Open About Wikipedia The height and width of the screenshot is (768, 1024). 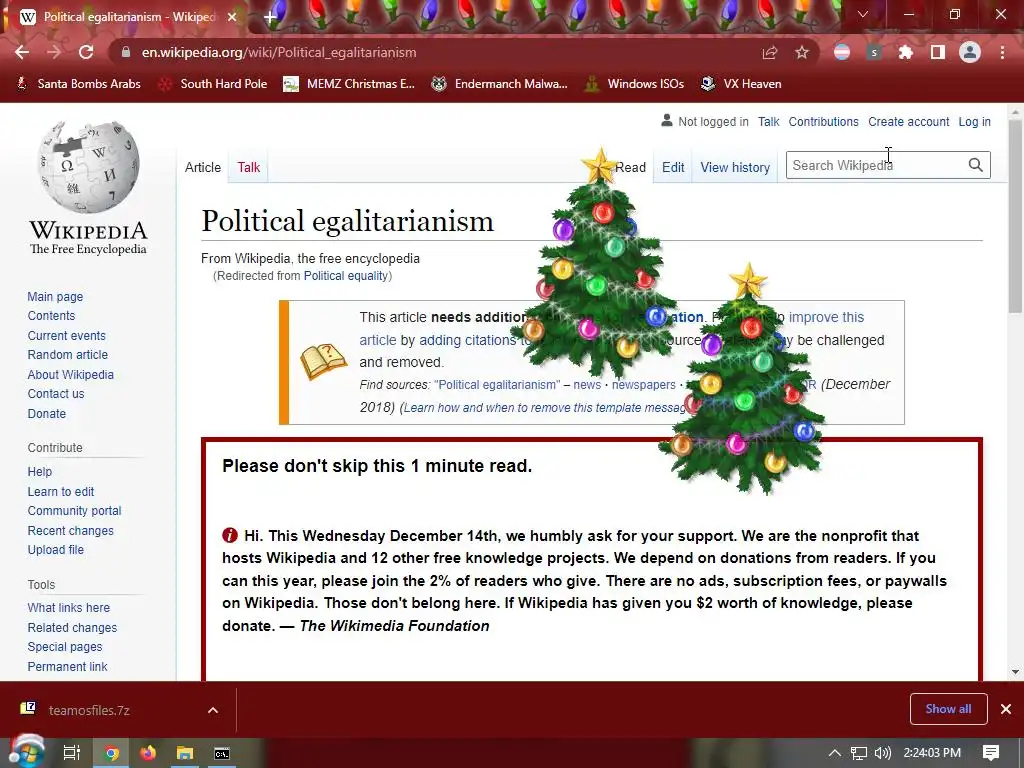point(71,375)
